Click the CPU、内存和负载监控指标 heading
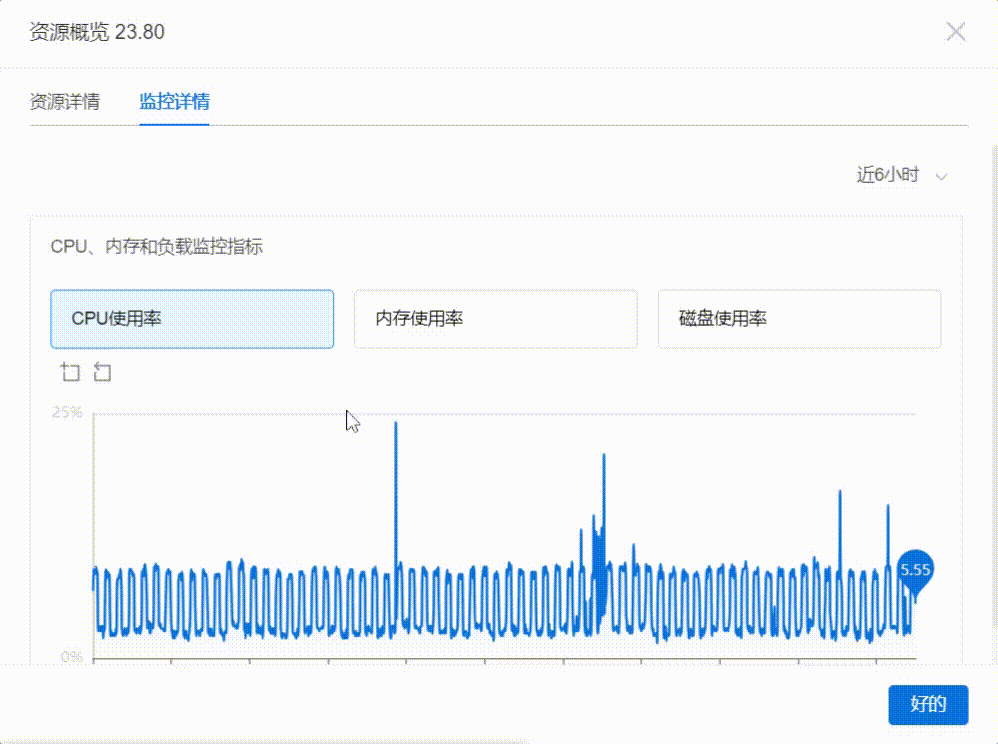The image size is (998, 744). tap(157, 246)
